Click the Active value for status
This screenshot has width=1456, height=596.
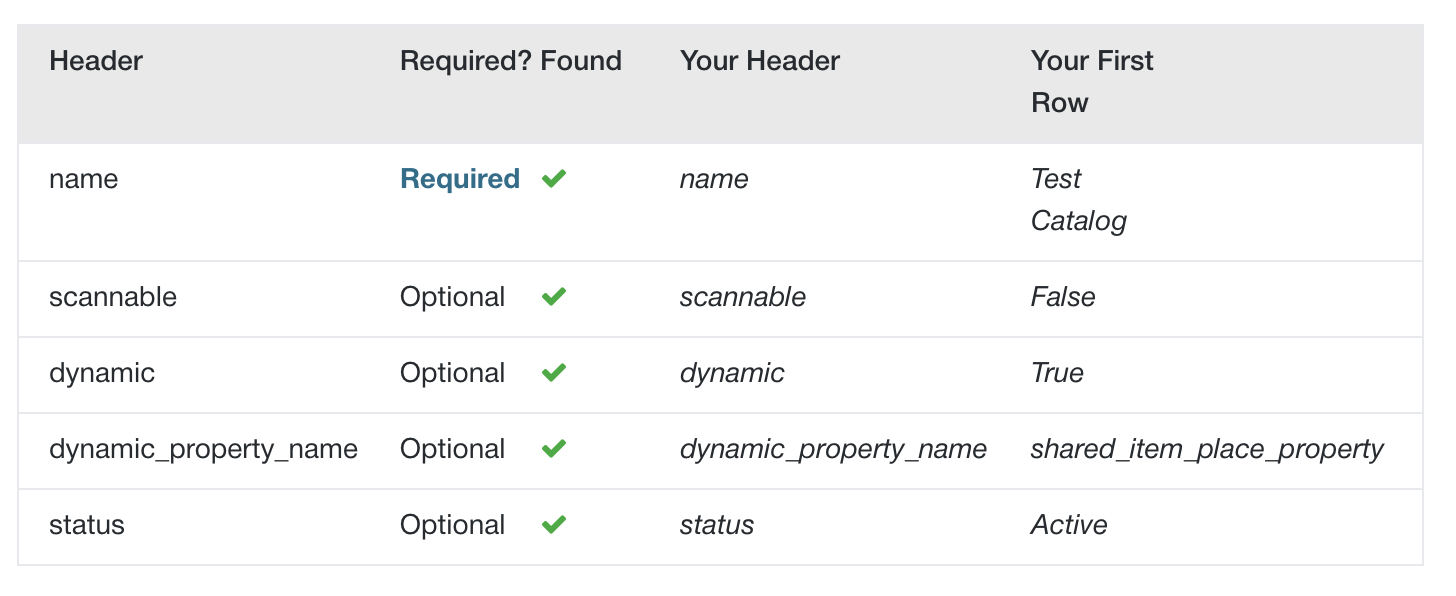click(1069, 525)
